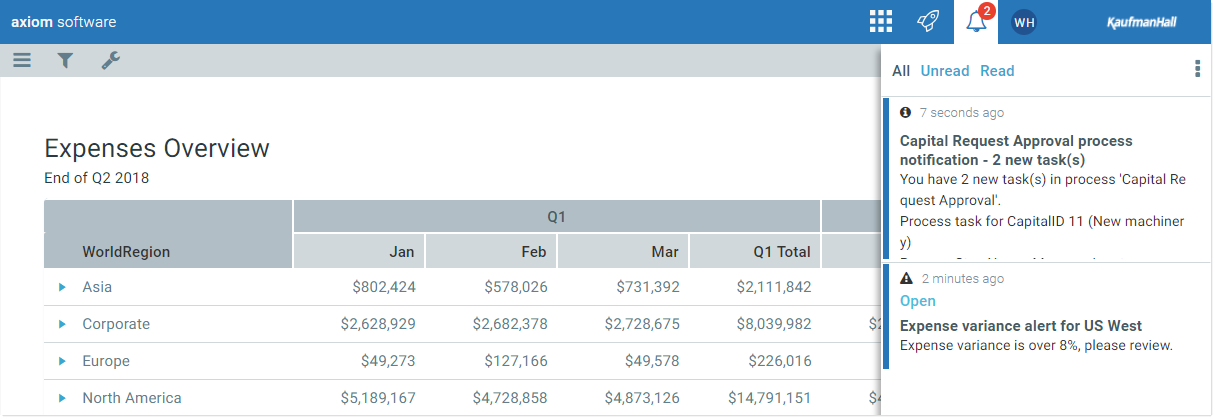Switch to the Read notifications tab
1215x419 pixels.
coord(997,71)
